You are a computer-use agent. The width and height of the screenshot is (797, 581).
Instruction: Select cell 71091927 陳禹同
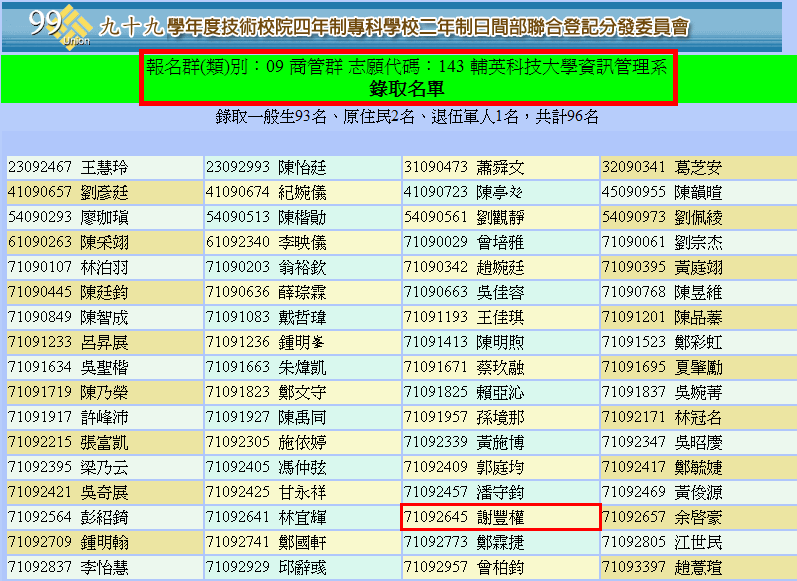point(302,417)
